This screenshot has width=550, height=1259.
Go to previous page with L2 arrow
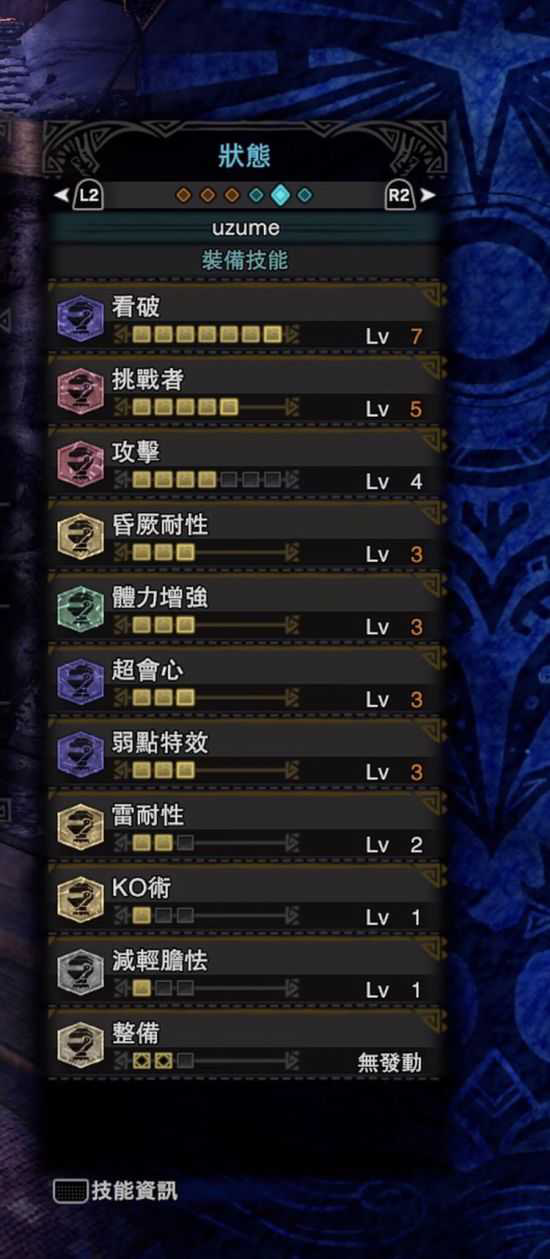click(x=78, y=195)
